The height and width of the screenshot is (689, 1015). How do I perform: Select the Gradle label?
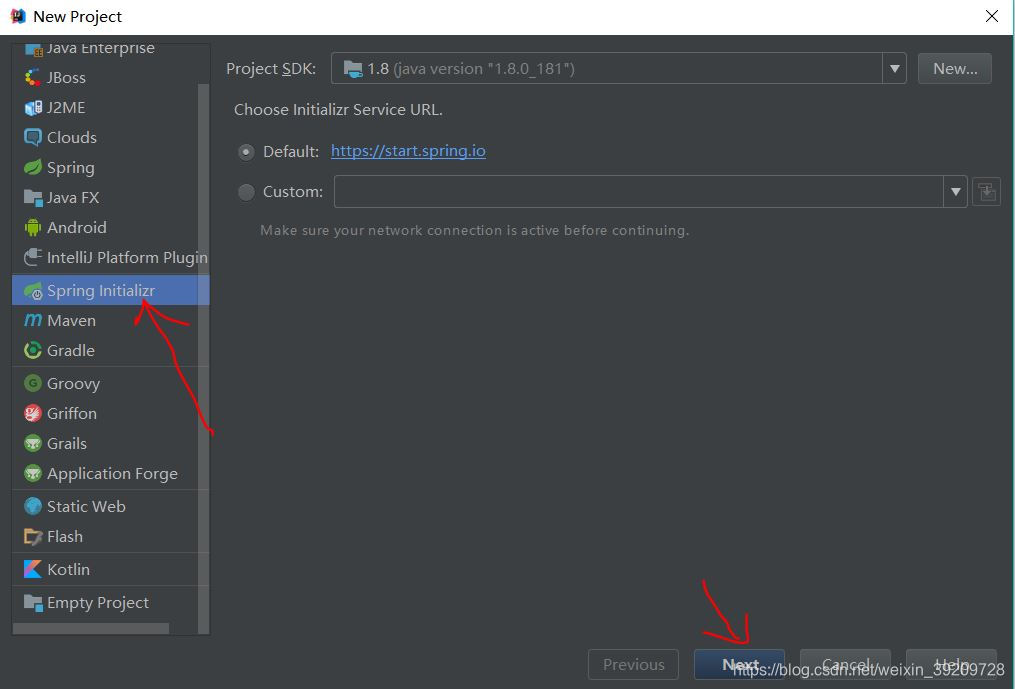pyautogui.click(x=71, y=350)
